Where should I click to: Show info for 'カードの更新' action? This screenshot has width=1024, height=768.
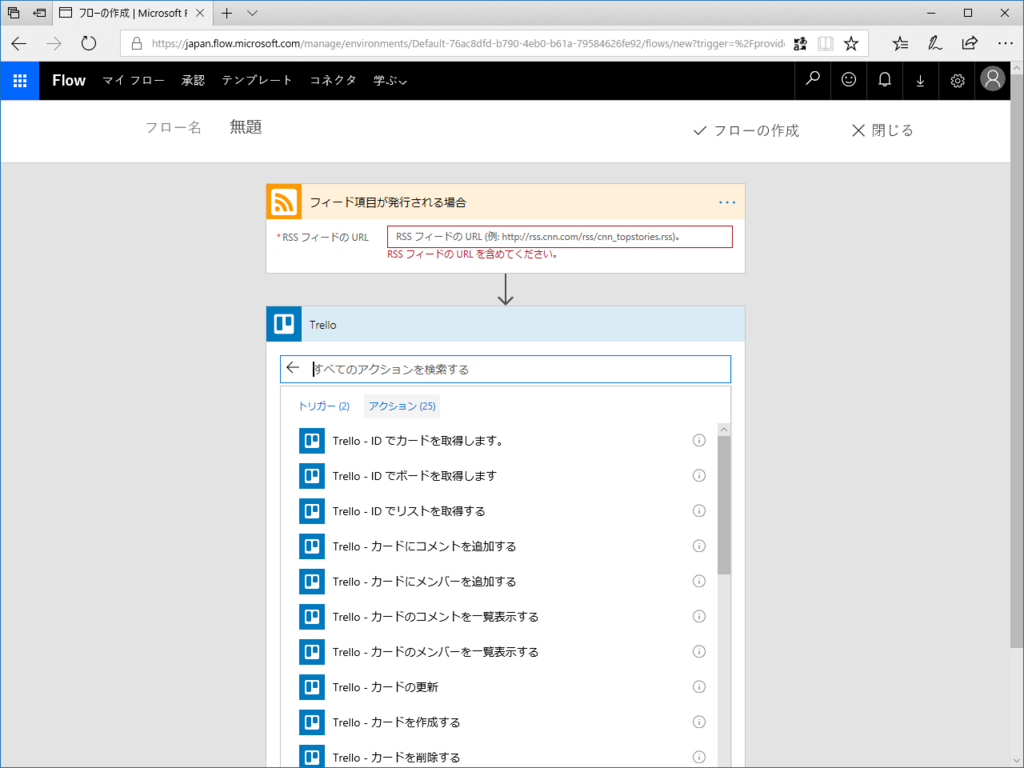tap(699, 687)
